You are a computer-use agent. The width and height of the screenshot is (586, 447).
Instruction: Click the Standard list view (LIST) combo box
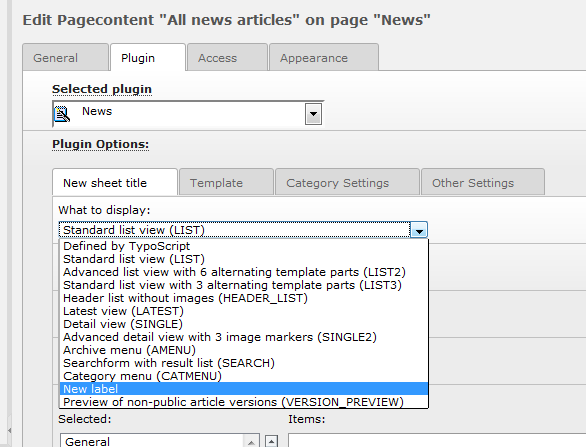[243, 230]
